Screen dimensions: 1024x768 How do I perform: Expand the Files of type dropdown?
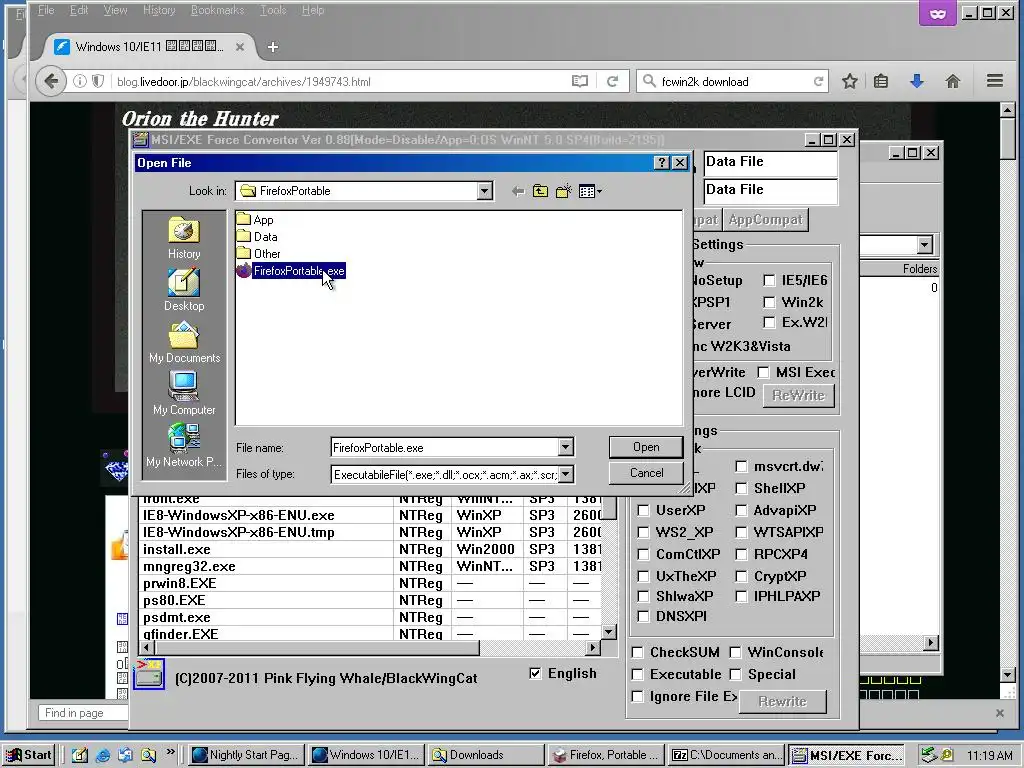[x=566, y=474]
